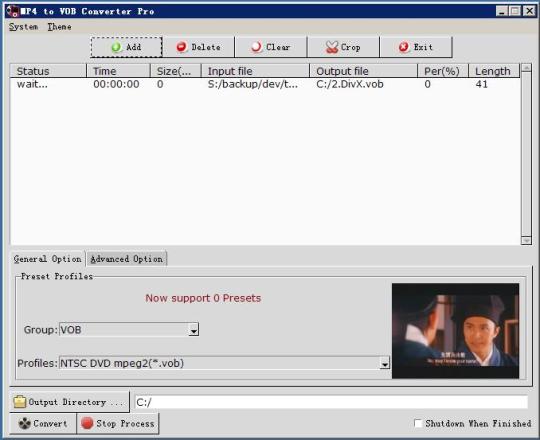Switch to the General Option tab
Screen dimensions: 540x440
click(48, 259)
